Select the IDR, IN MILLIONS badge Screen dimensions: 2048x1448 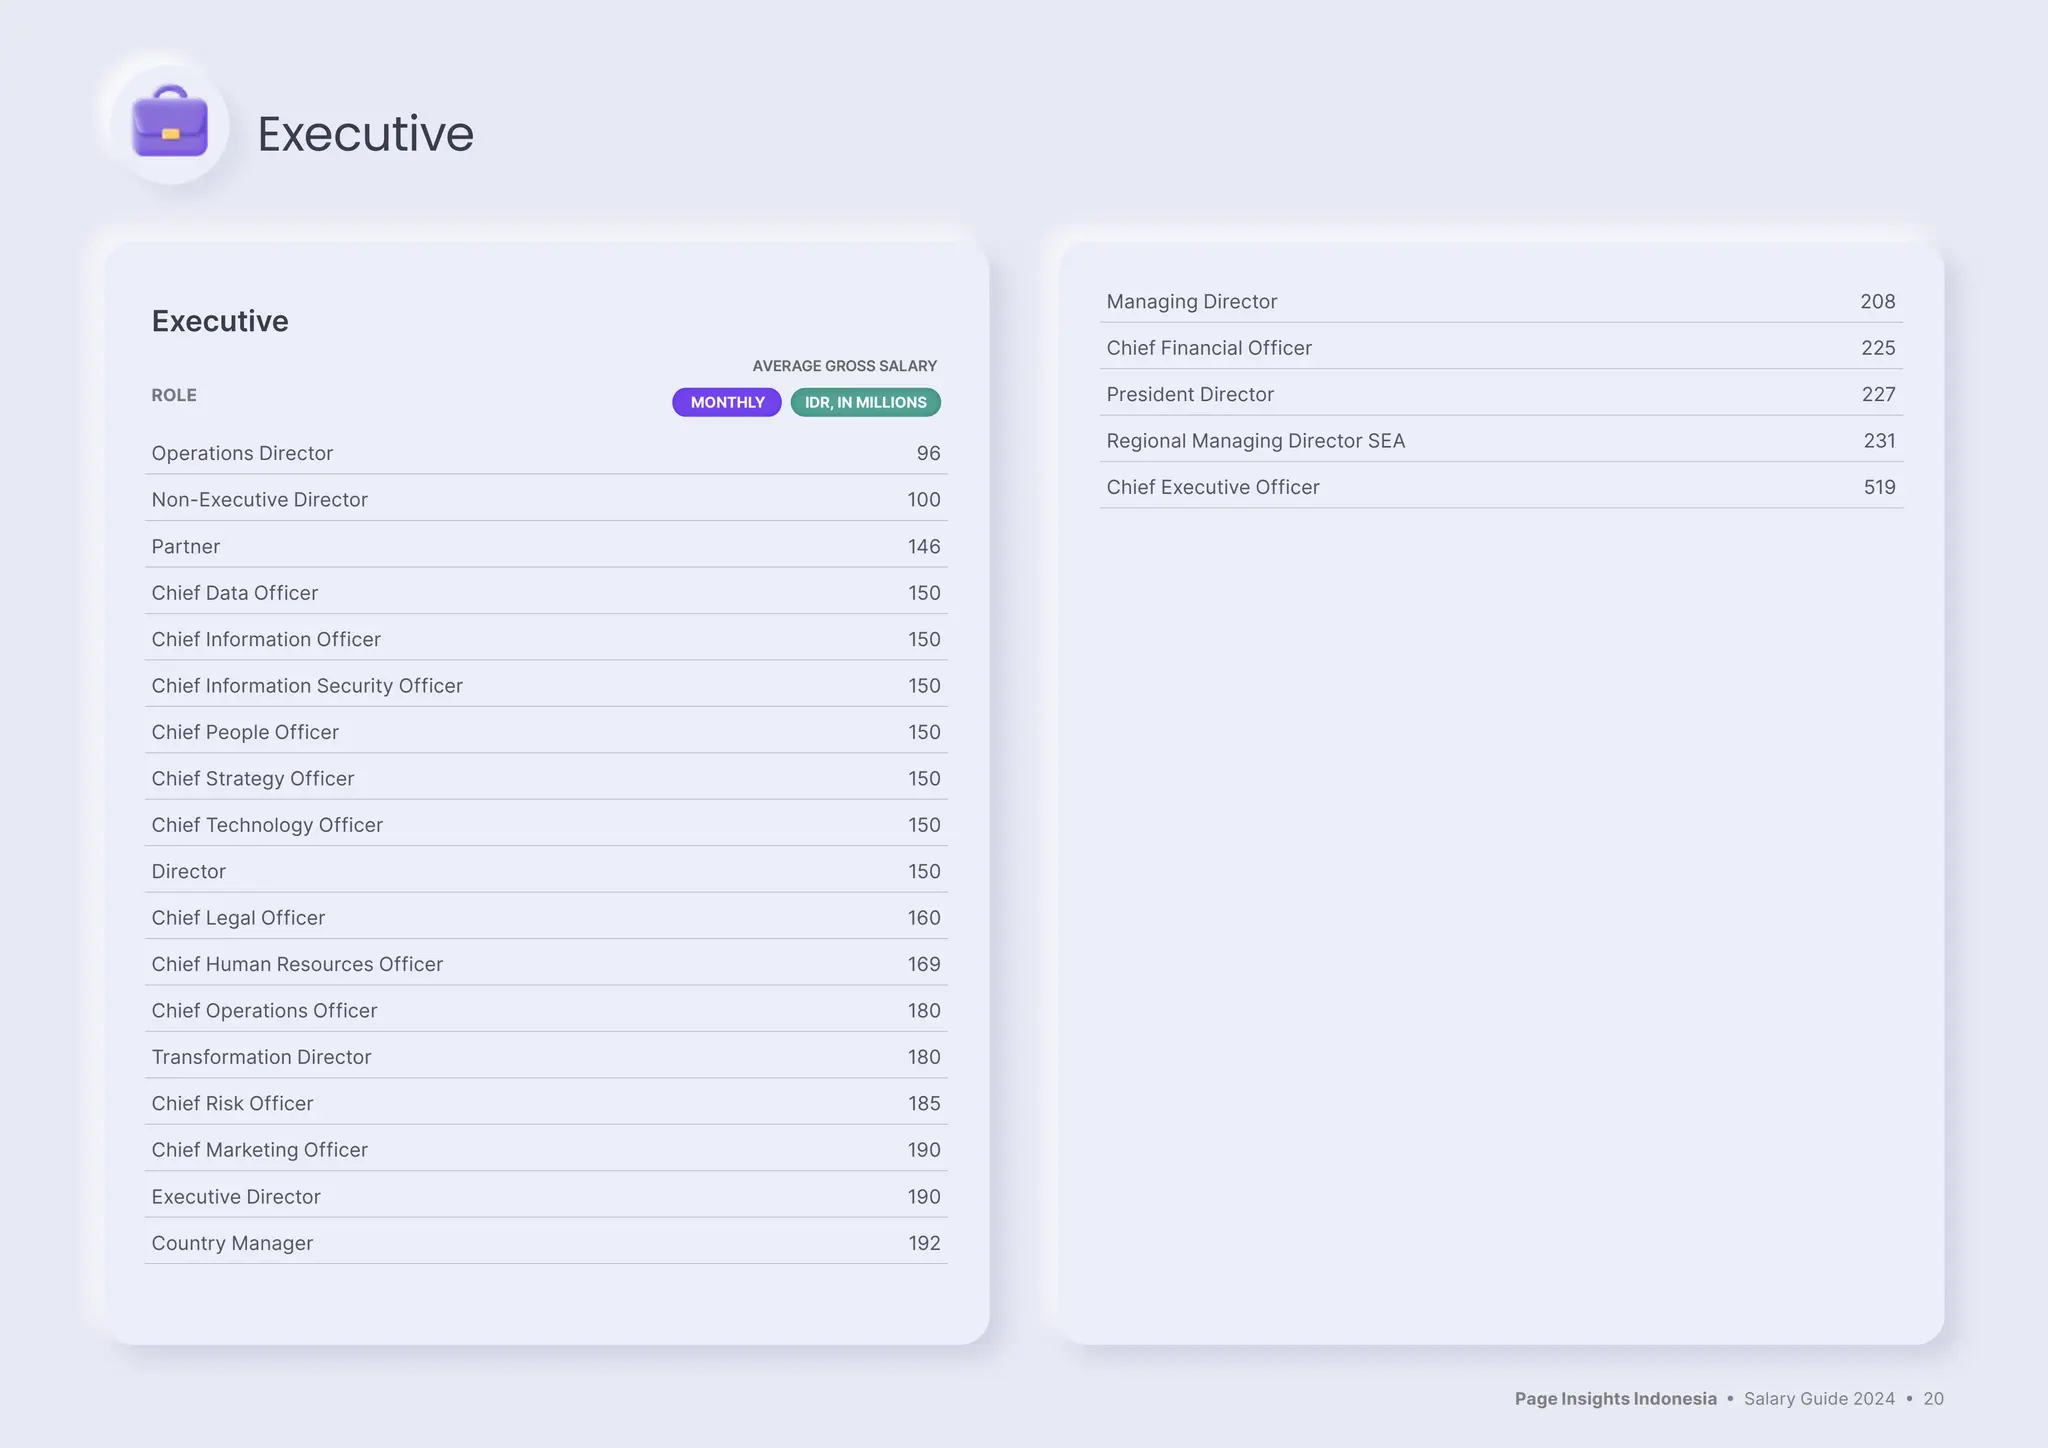[x=866, y=402]
